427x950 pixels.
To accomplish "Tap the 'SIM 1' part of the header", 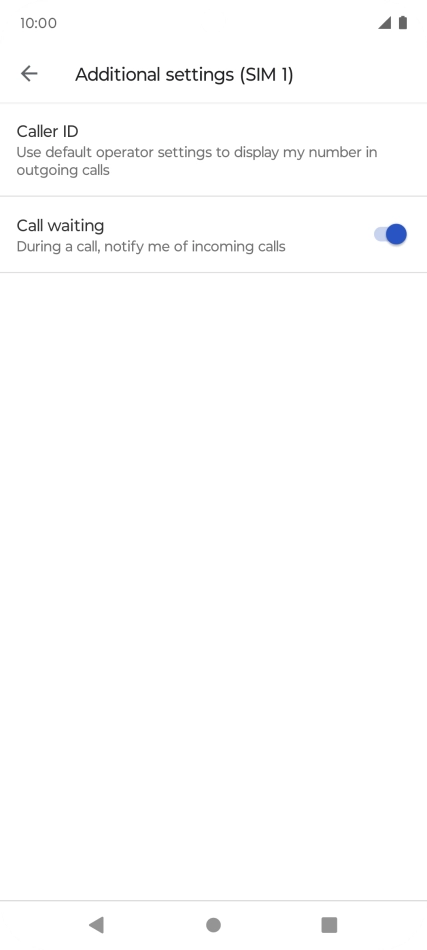I will 266,75.
